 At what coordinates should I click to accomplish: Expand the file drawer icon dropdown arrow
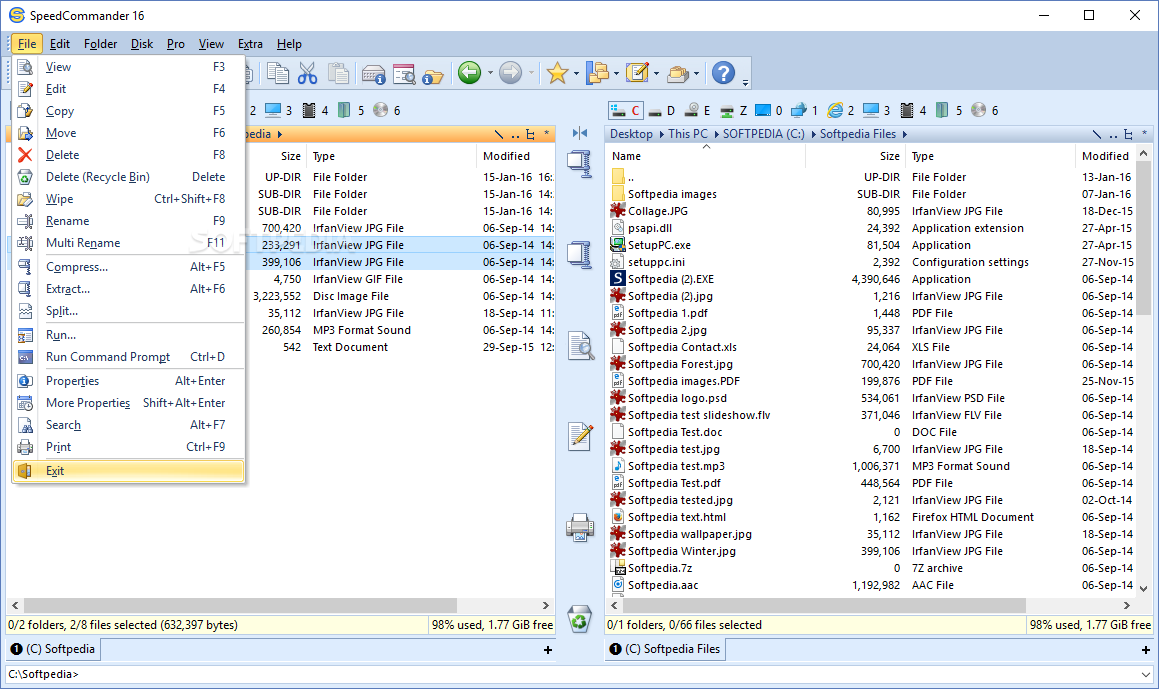696,73
